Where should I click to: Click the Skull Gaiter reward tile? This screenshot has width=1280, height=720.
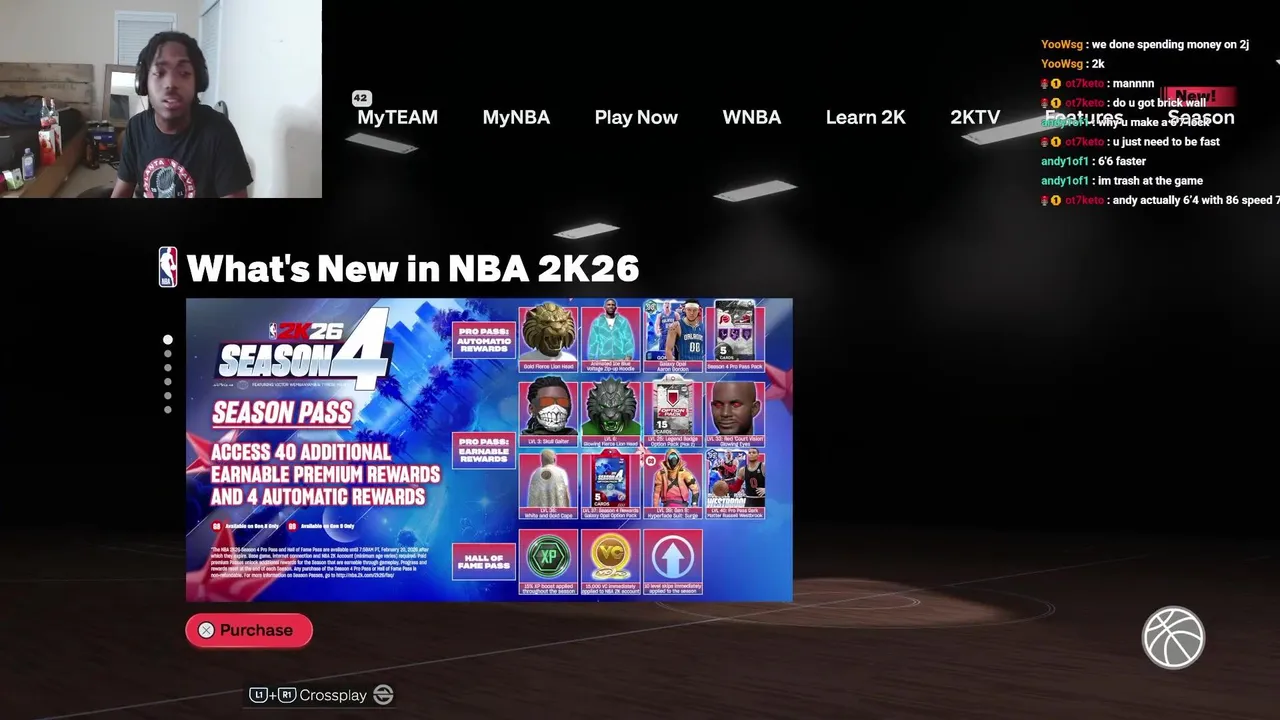548,411
